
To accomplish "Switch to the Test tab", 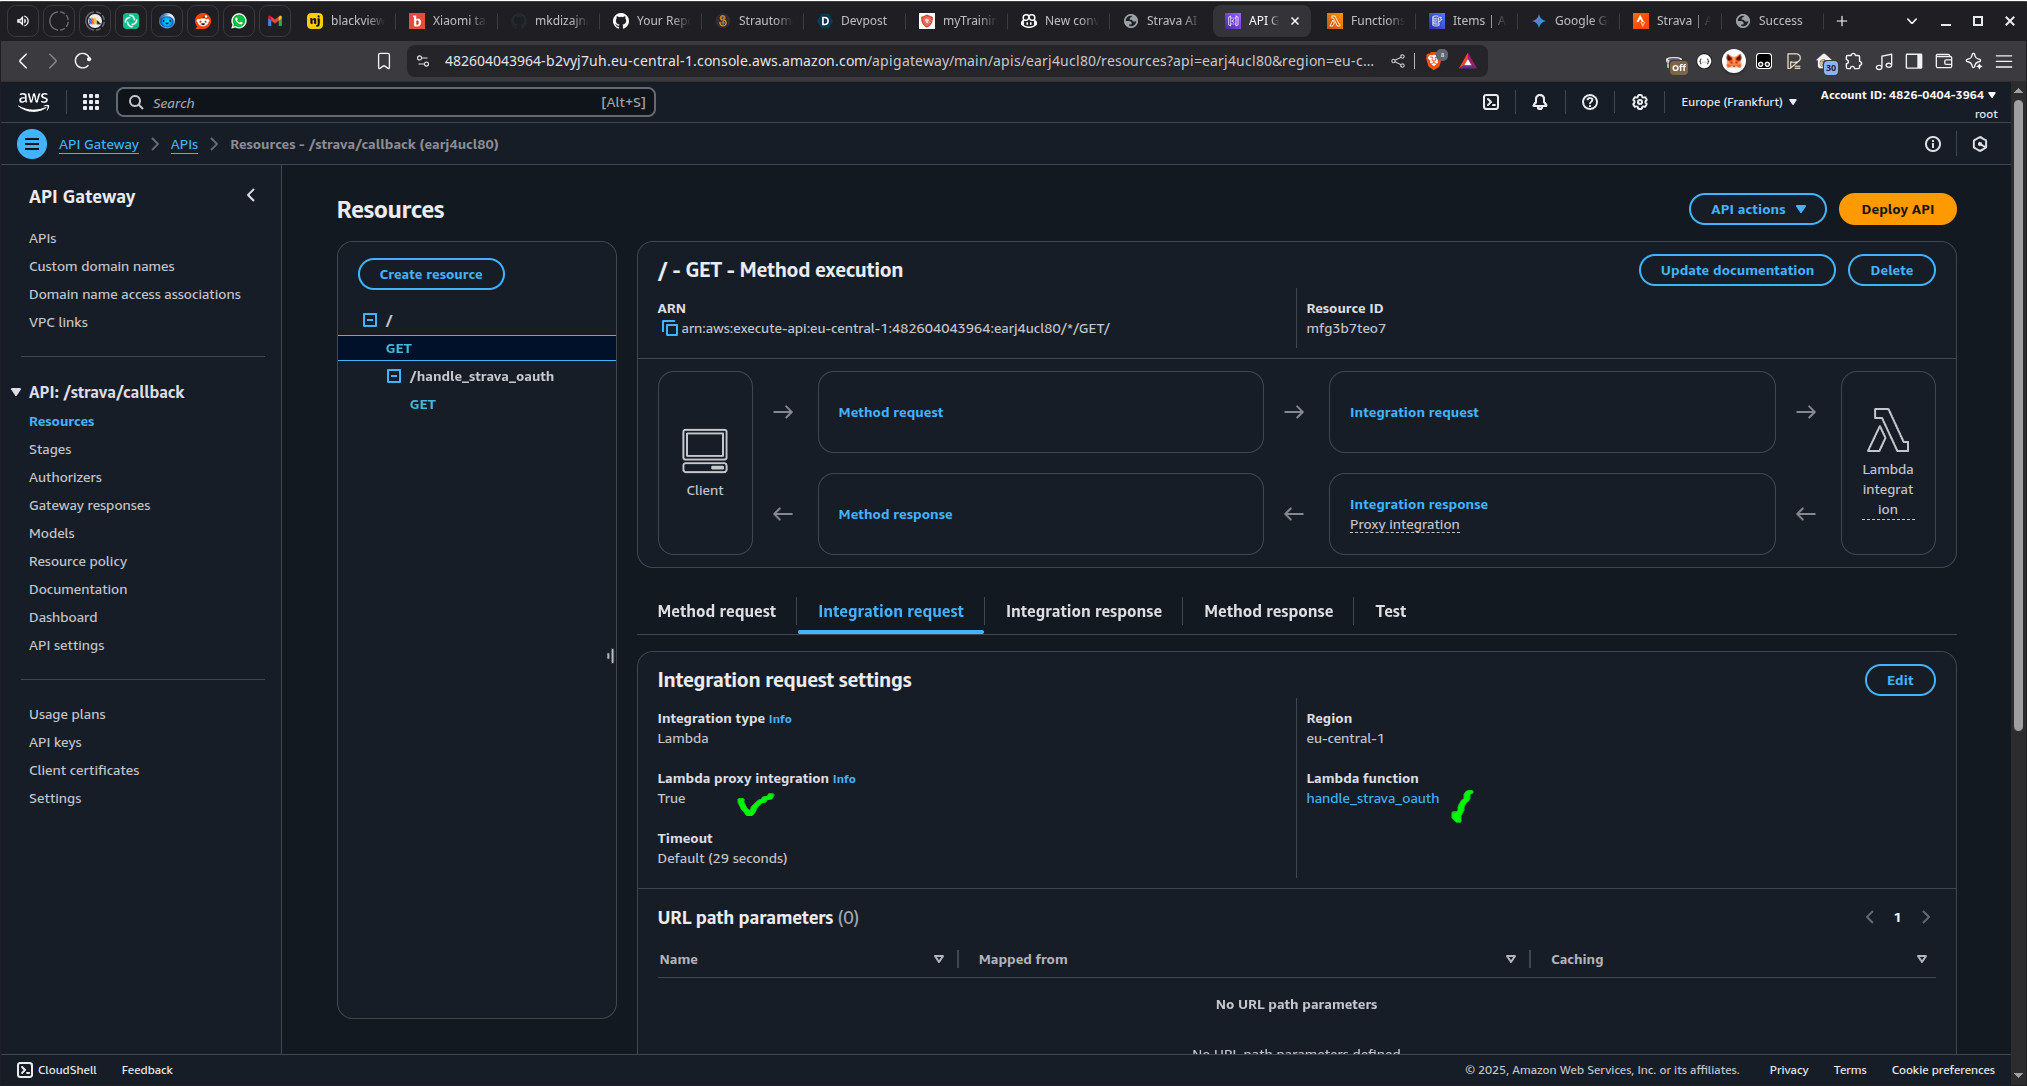I will 1390,611.
